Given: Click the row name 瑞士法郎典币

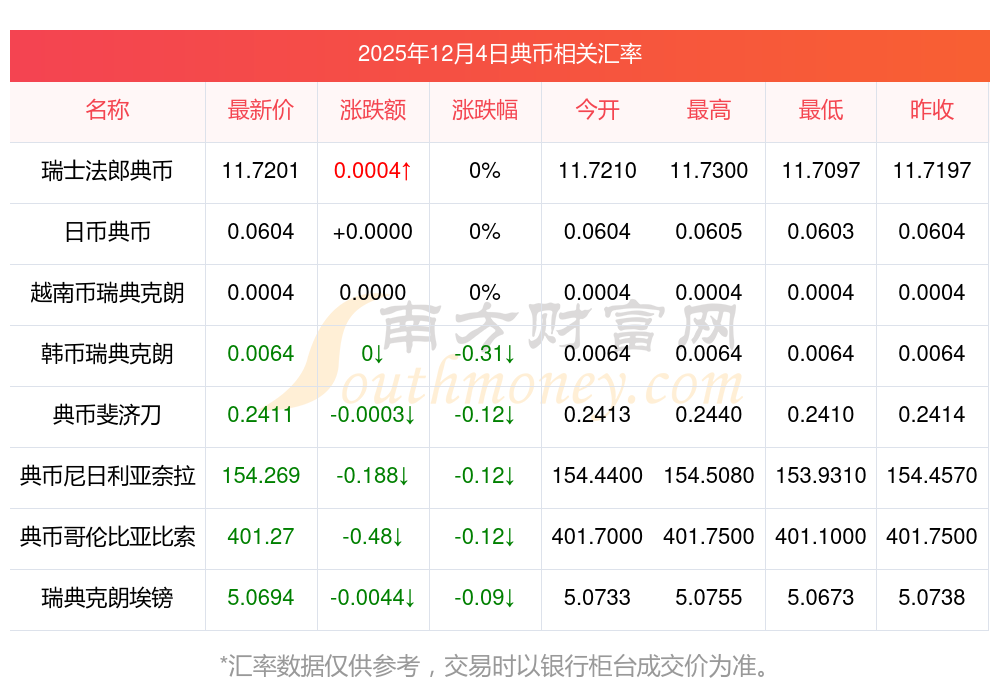Looking at the screenshot, I should click(107, 171).
